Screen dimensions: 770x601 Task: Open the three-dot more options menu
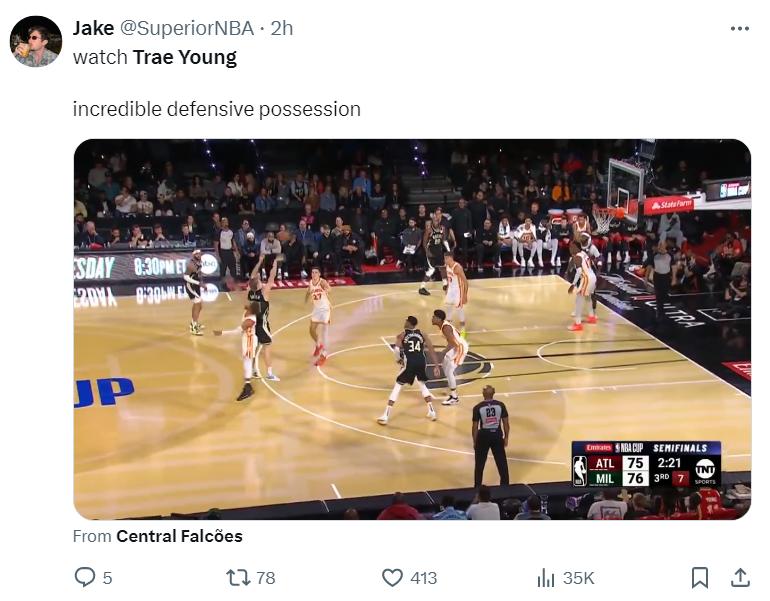[740, 28]
